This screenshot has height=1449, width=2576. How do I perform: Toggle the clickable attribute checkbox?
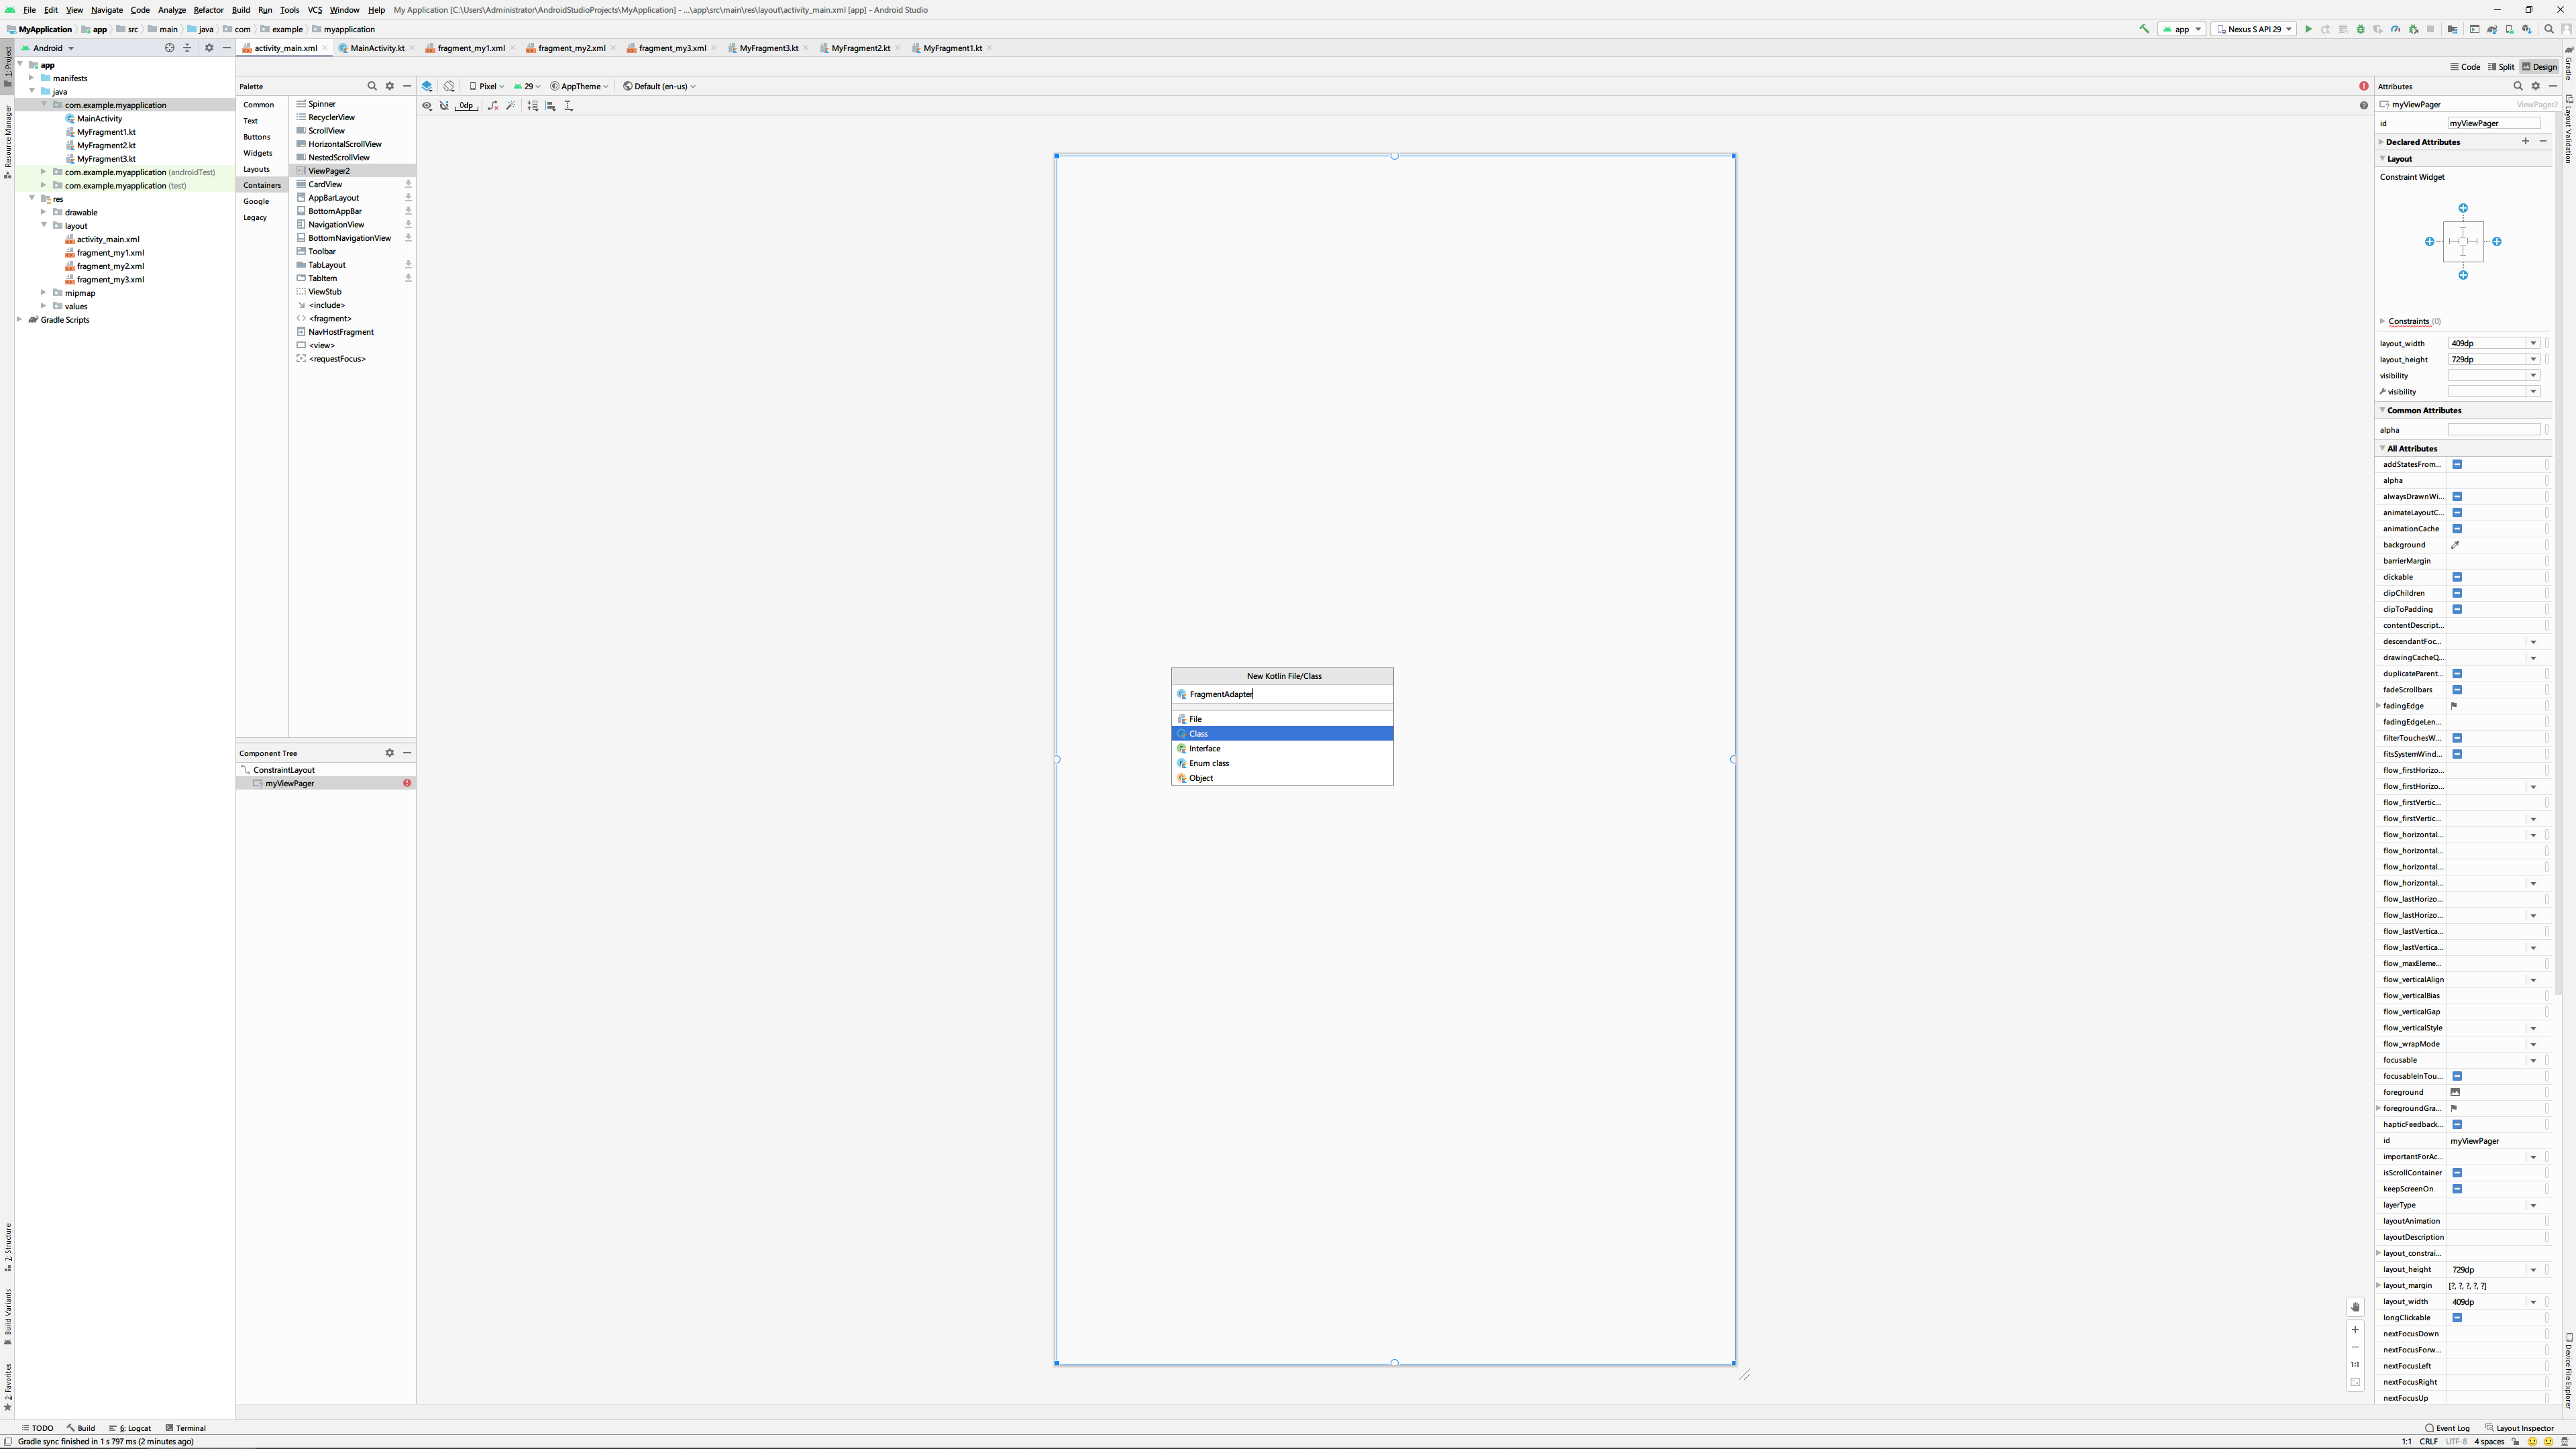[2456, 577]
